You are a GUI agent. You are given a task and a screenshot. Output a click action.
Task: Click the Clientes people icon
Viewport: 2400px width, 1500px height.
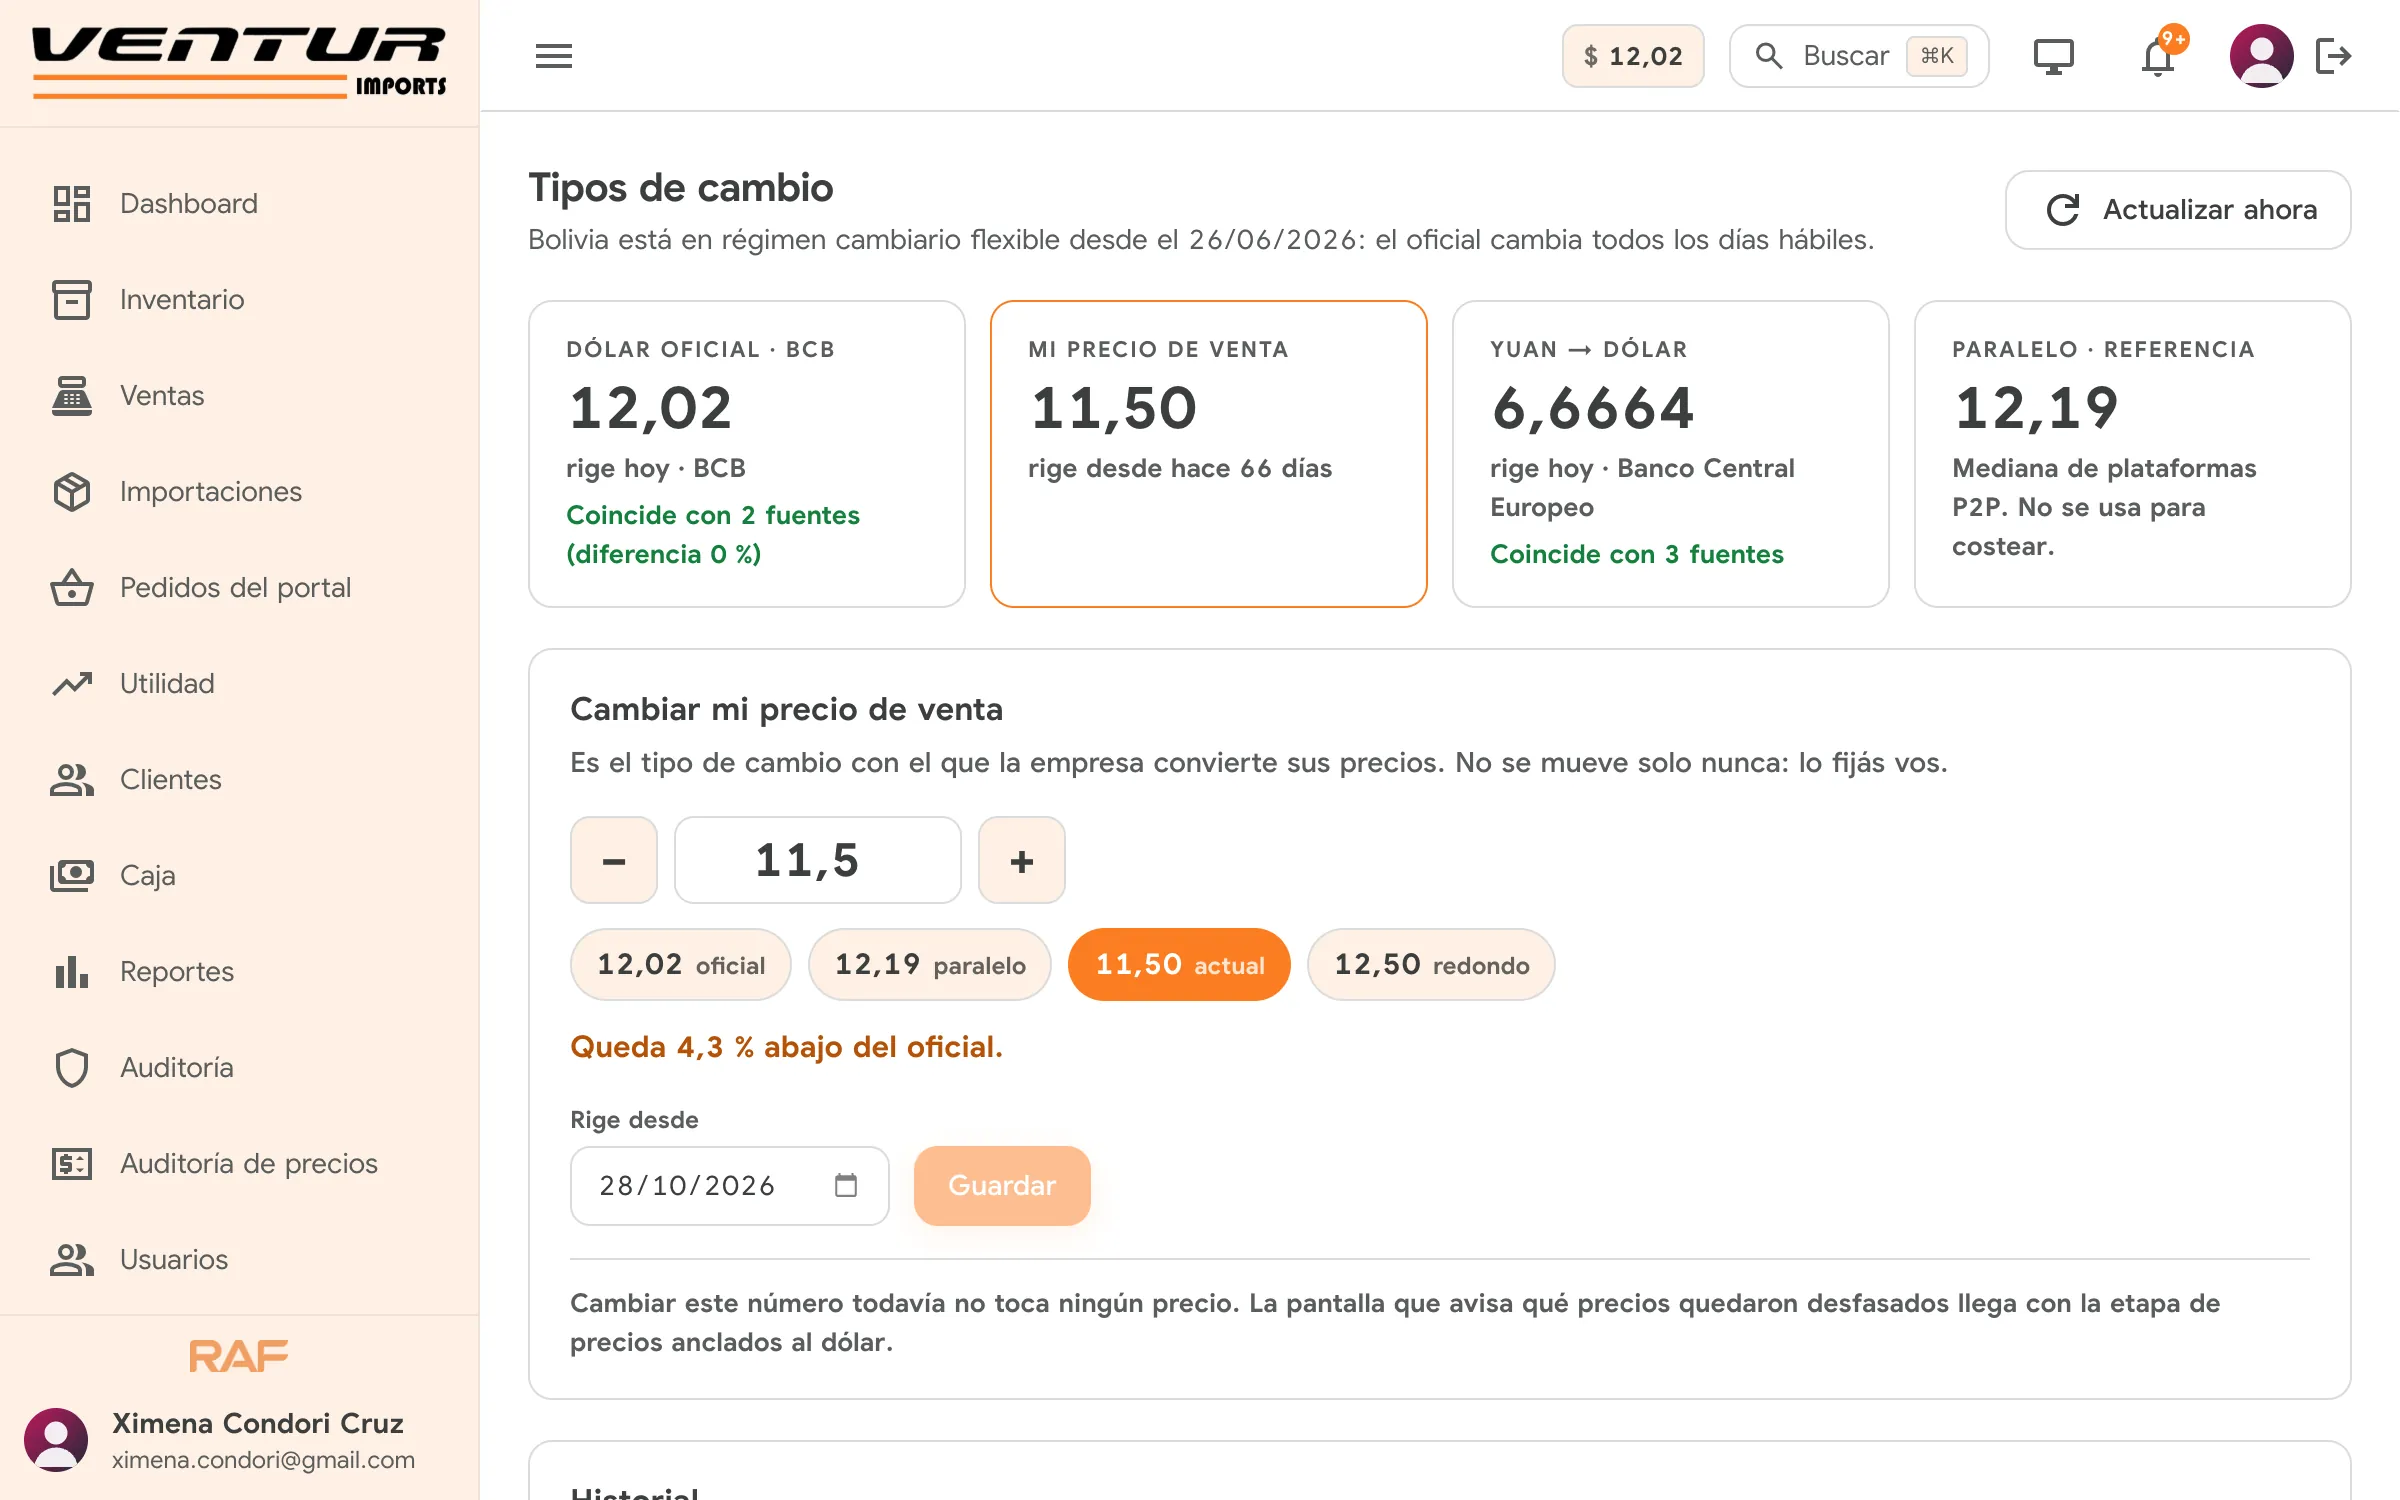click(x=72, y=780)
